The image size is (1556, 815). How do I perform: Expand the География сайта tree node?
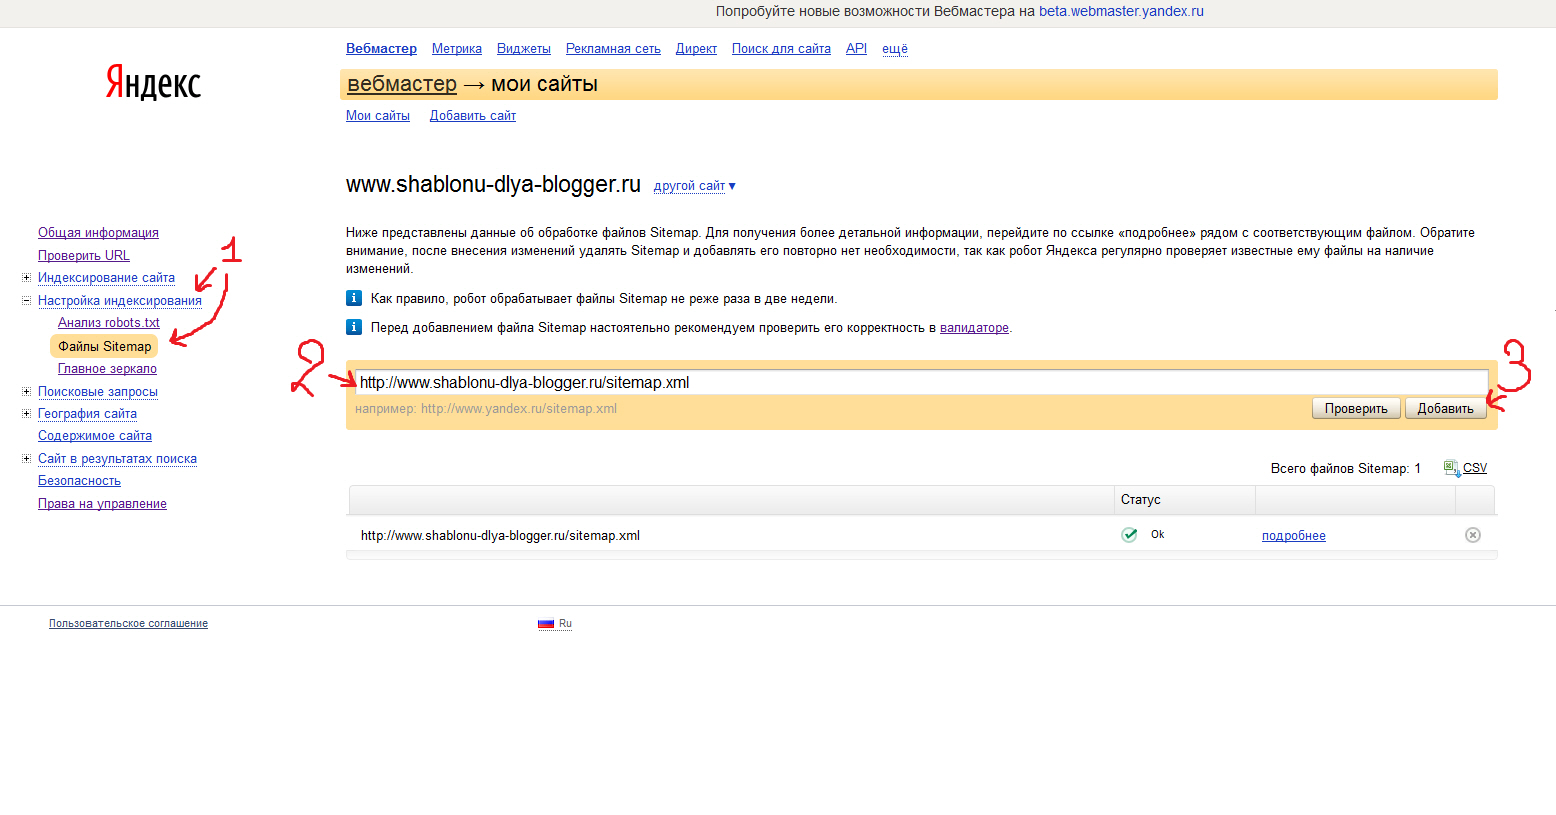(27, 413)
